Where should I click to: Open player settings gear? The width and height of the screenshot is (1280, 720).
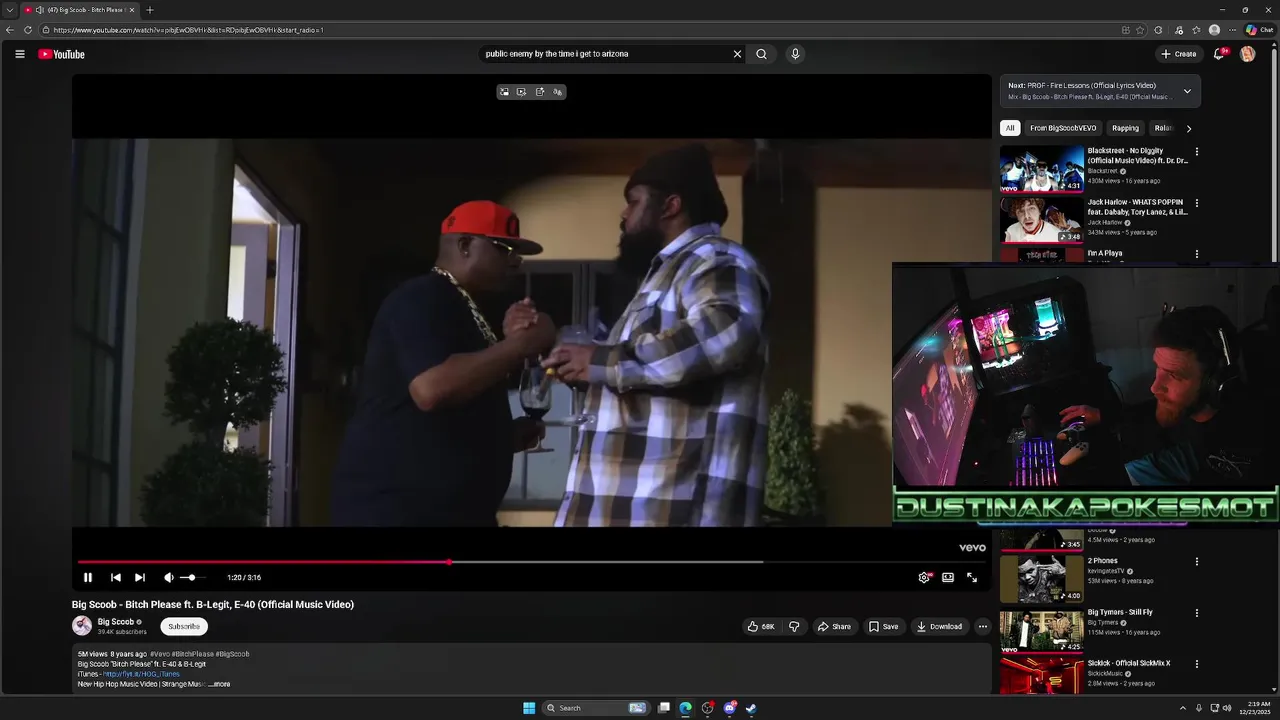(924, 577)
